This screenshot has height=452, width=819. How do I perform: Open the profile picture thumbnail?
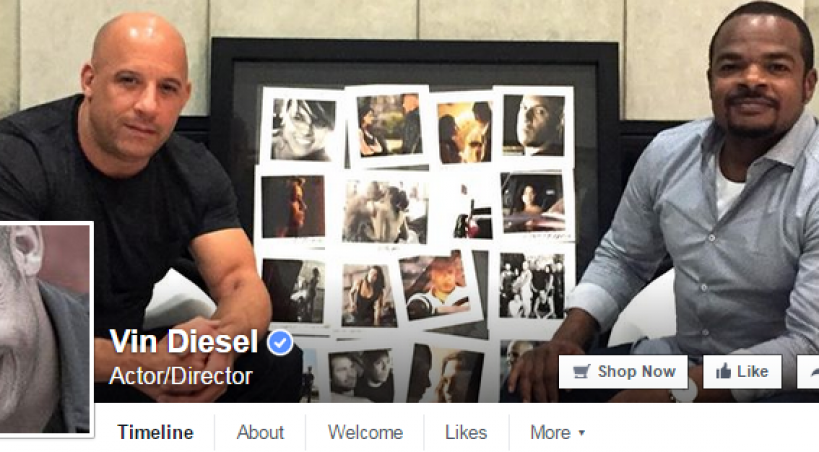tap(46, 328)
